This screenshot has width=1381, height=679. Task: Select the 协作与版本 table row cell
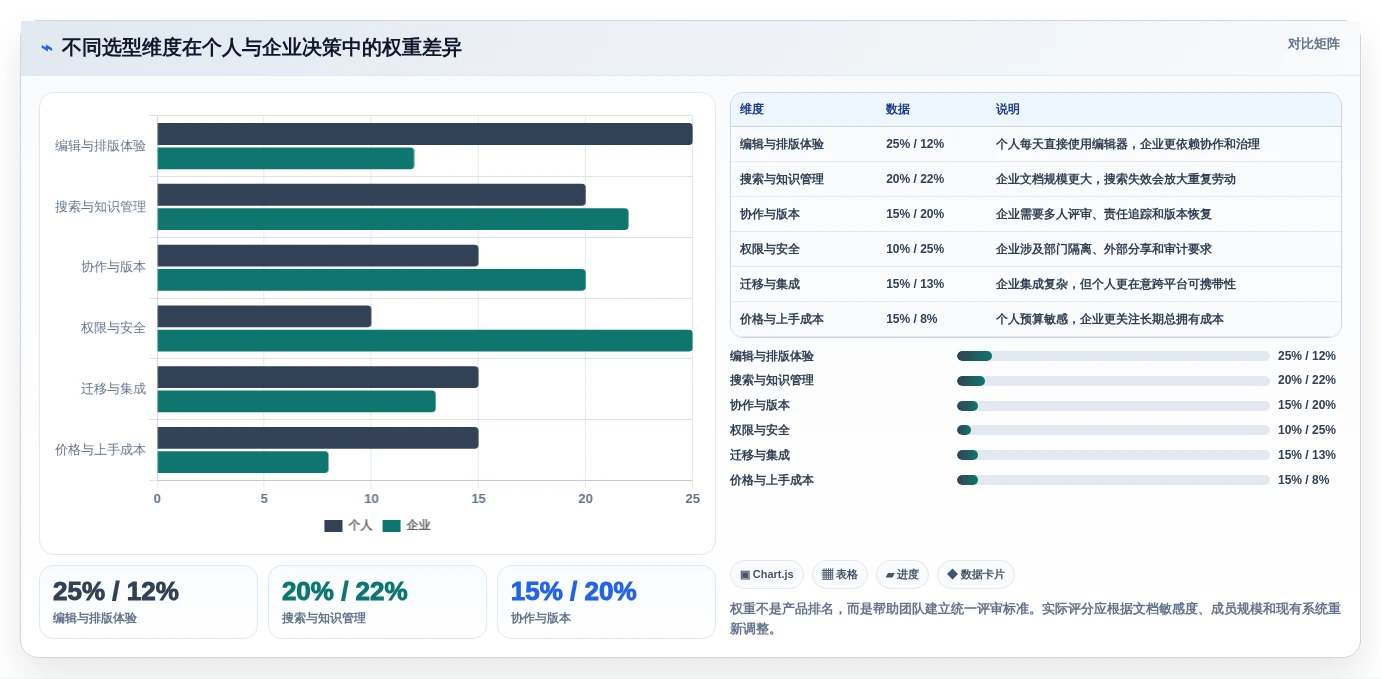click(x=770, y=214)
